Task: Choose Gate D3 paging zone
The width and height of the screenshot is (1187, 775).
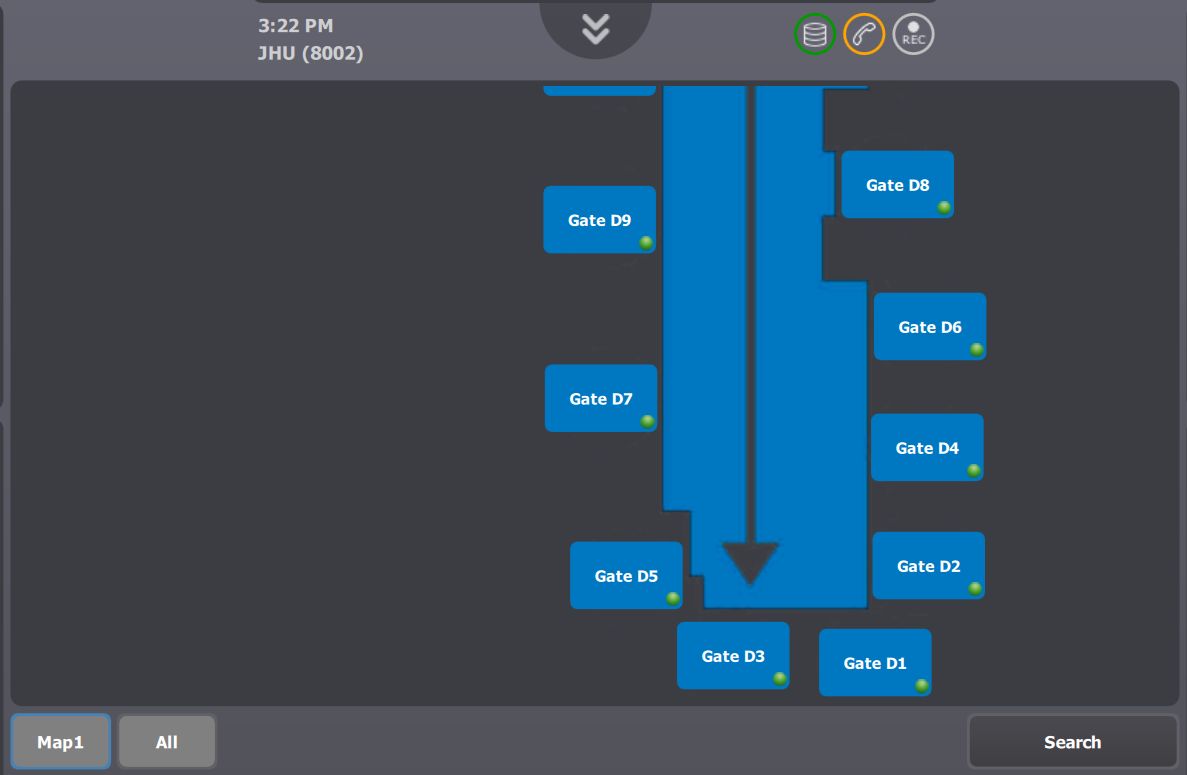Action: (733, 655)
